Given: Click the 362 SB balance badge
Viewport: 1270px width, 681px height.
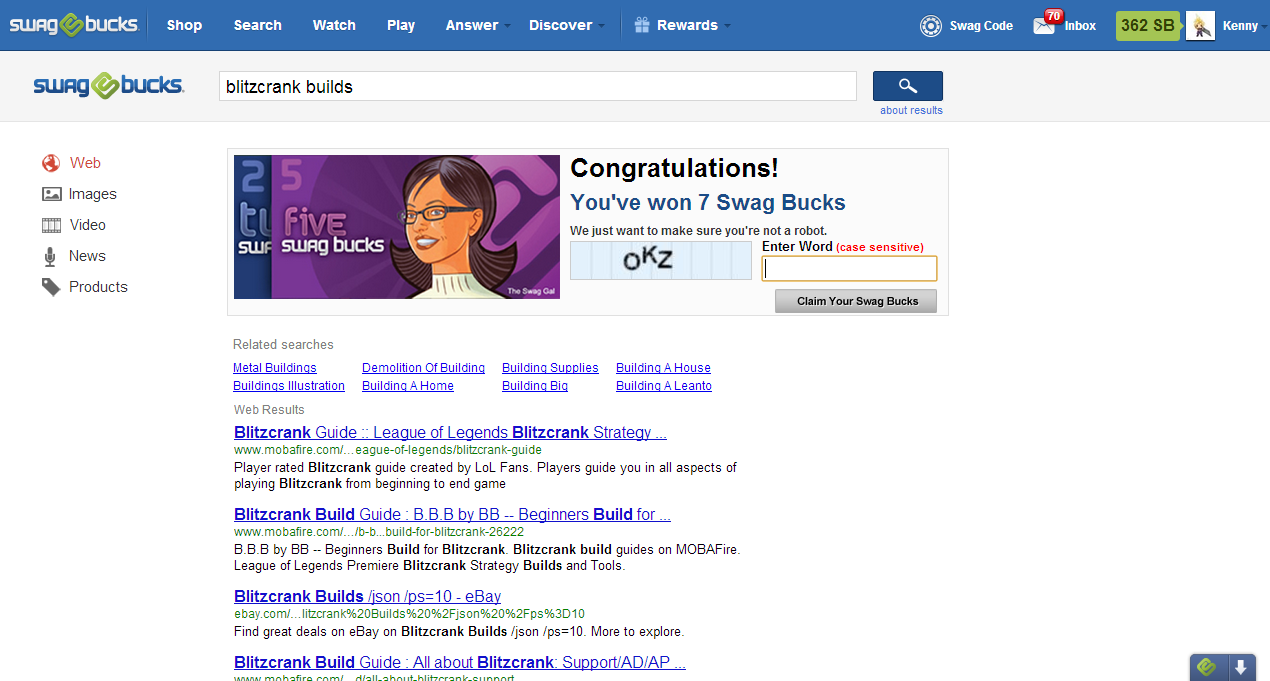Looking at the screenshot, I should [1148, 26].
